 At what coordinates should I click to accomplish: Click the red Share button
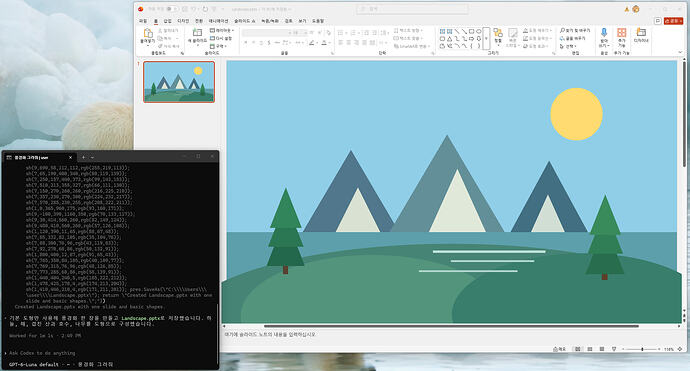point(673,21)
